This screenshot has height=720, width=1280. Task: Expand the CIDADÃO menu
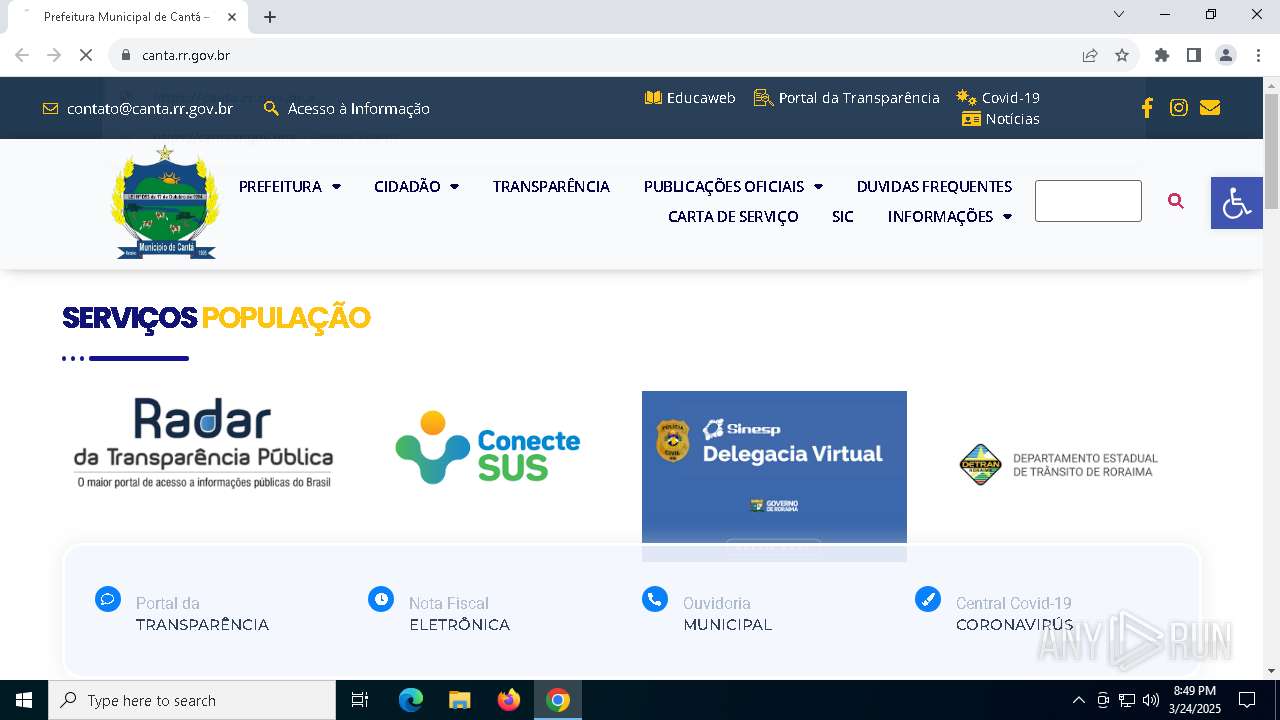point(416,186)
